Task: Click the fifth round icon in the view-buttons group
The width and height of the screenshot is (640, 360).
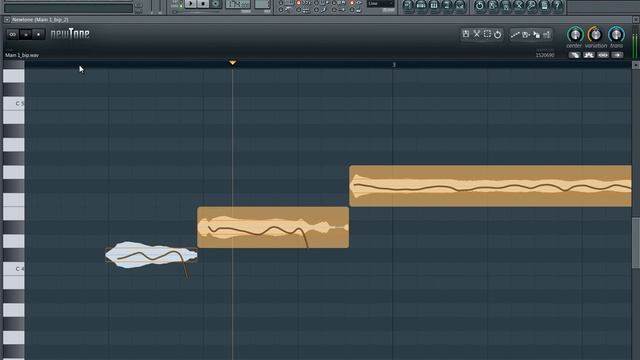Action: click(x=460, y=5)
